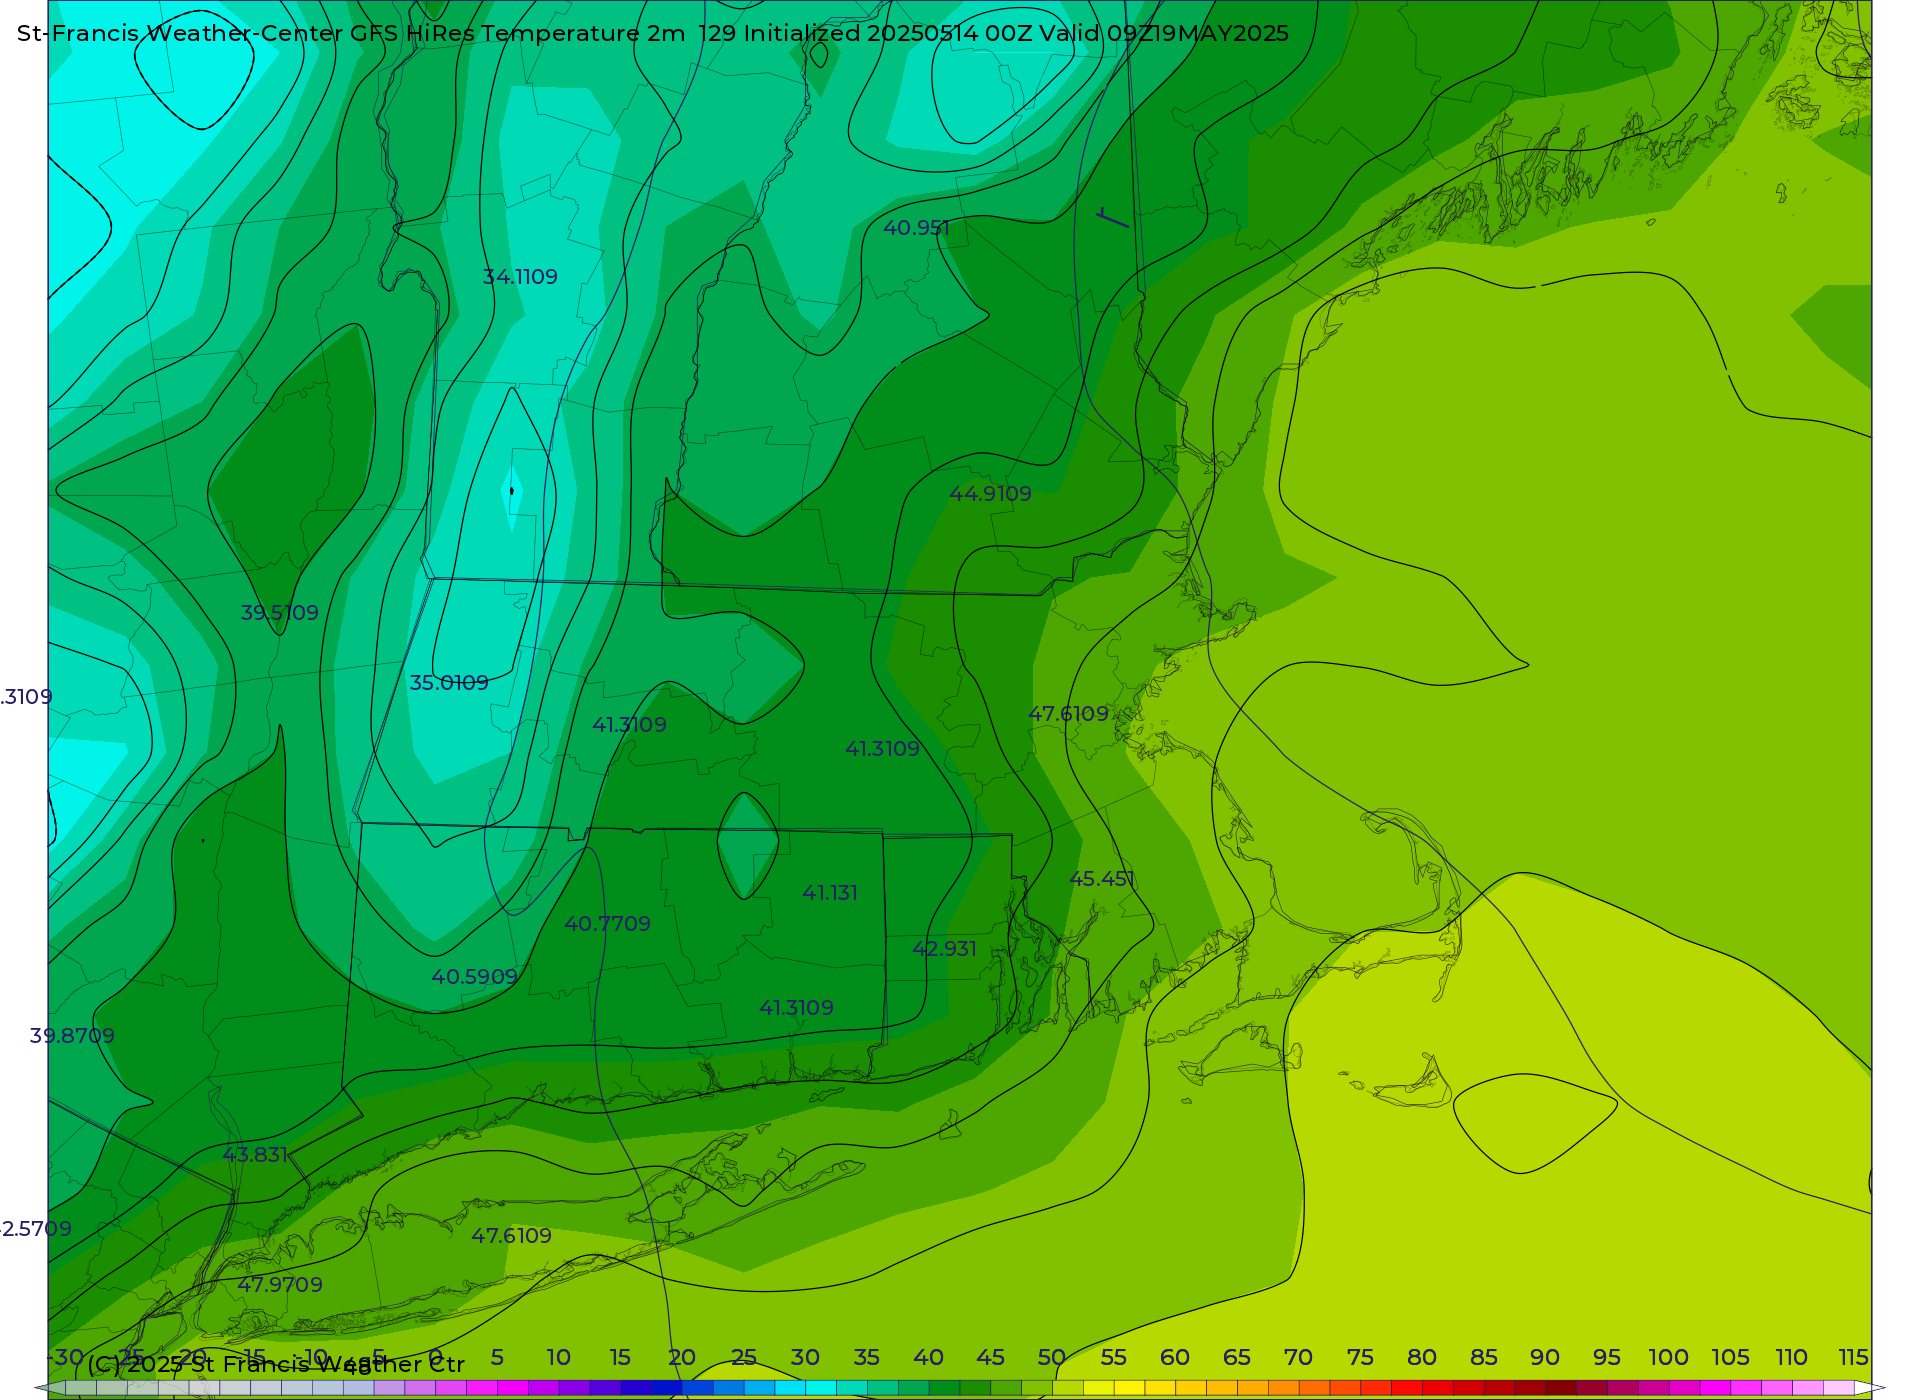Click the colorbar label 60
The height and width of the screenshot is (1400, 1920).
pyautogui.click(x=1175, y=1358)
